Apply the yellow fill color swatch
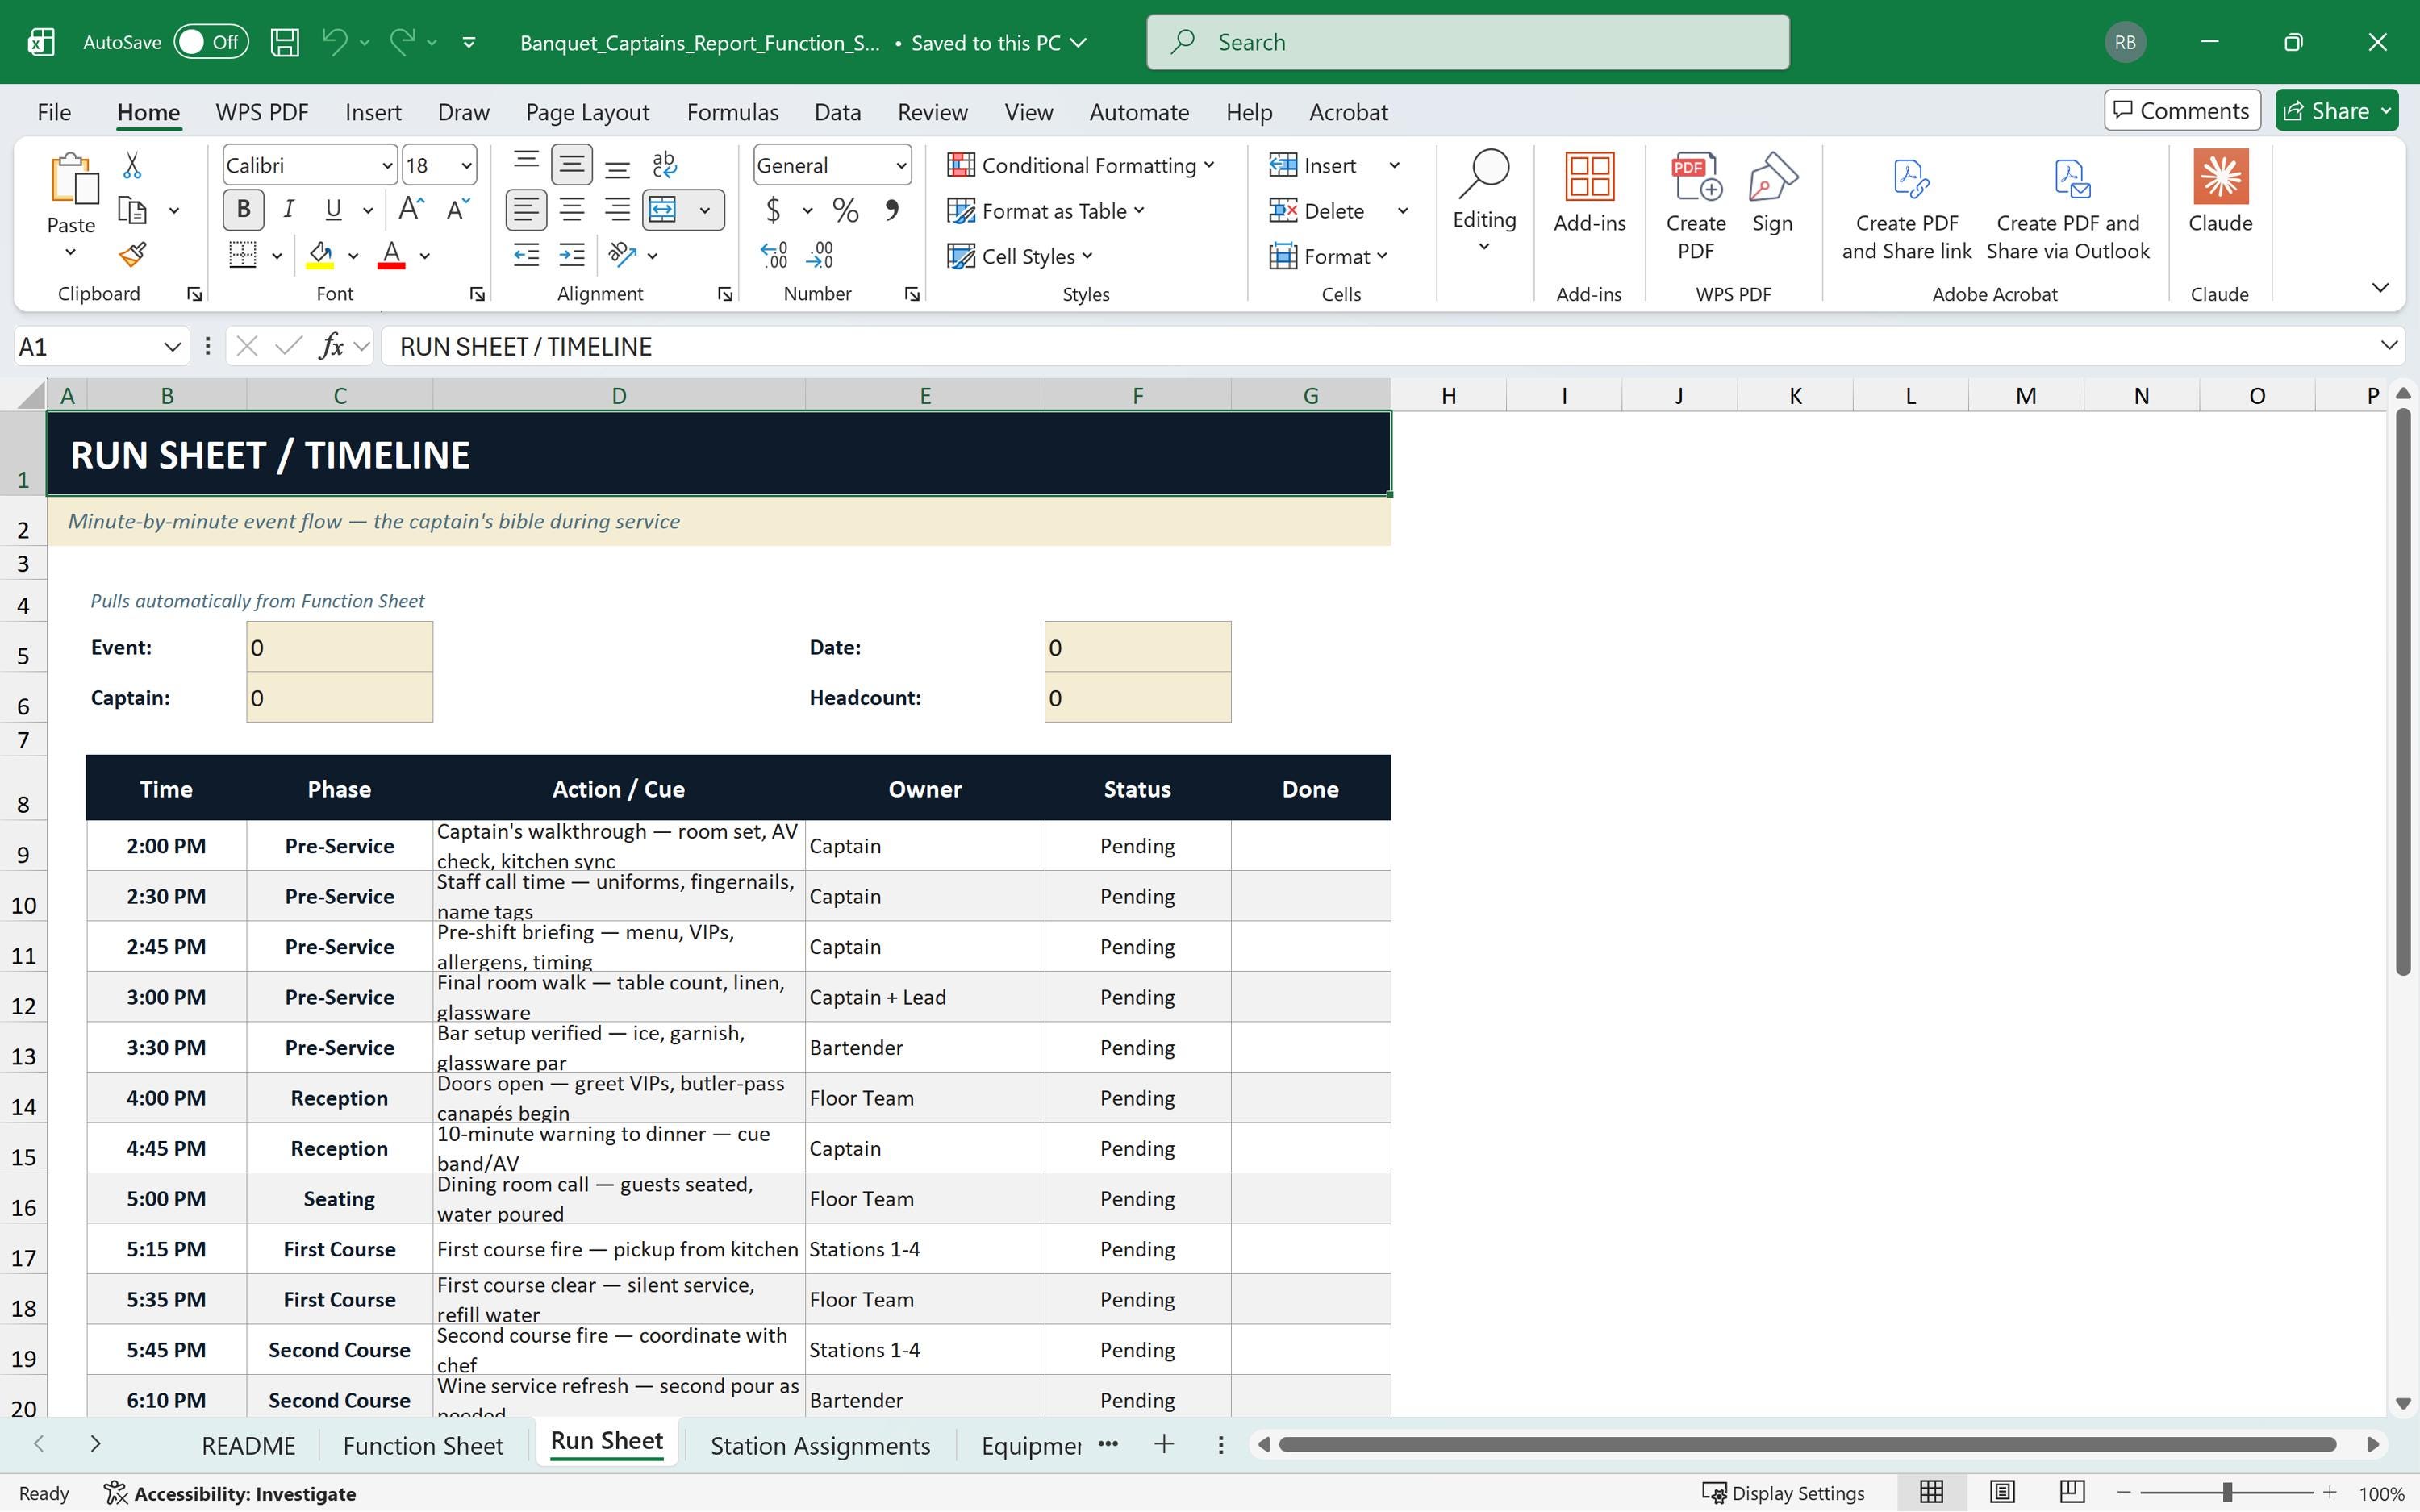Image resolution: width=2420 pixels, height=1512 pixels. [320, 255]
